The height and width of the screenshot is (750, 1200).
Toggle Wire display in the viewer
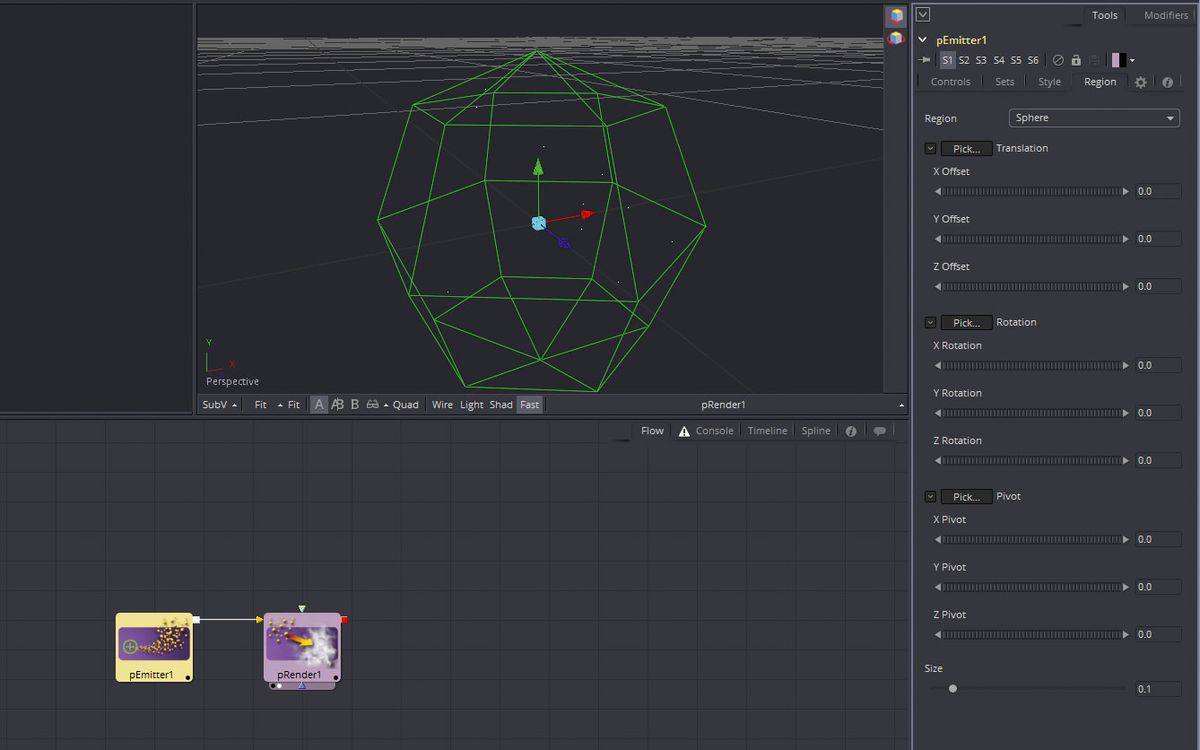(442, 404)
